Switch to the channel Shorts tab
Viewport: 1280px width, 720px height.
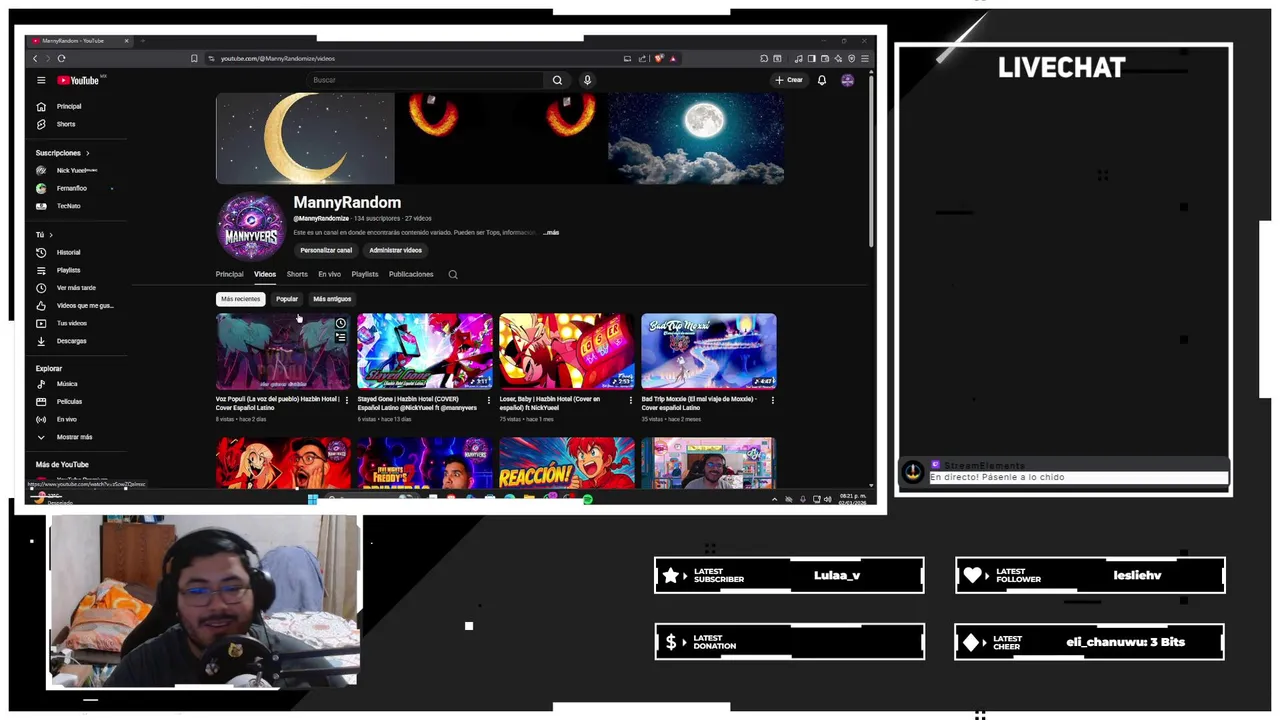point(297,274)
